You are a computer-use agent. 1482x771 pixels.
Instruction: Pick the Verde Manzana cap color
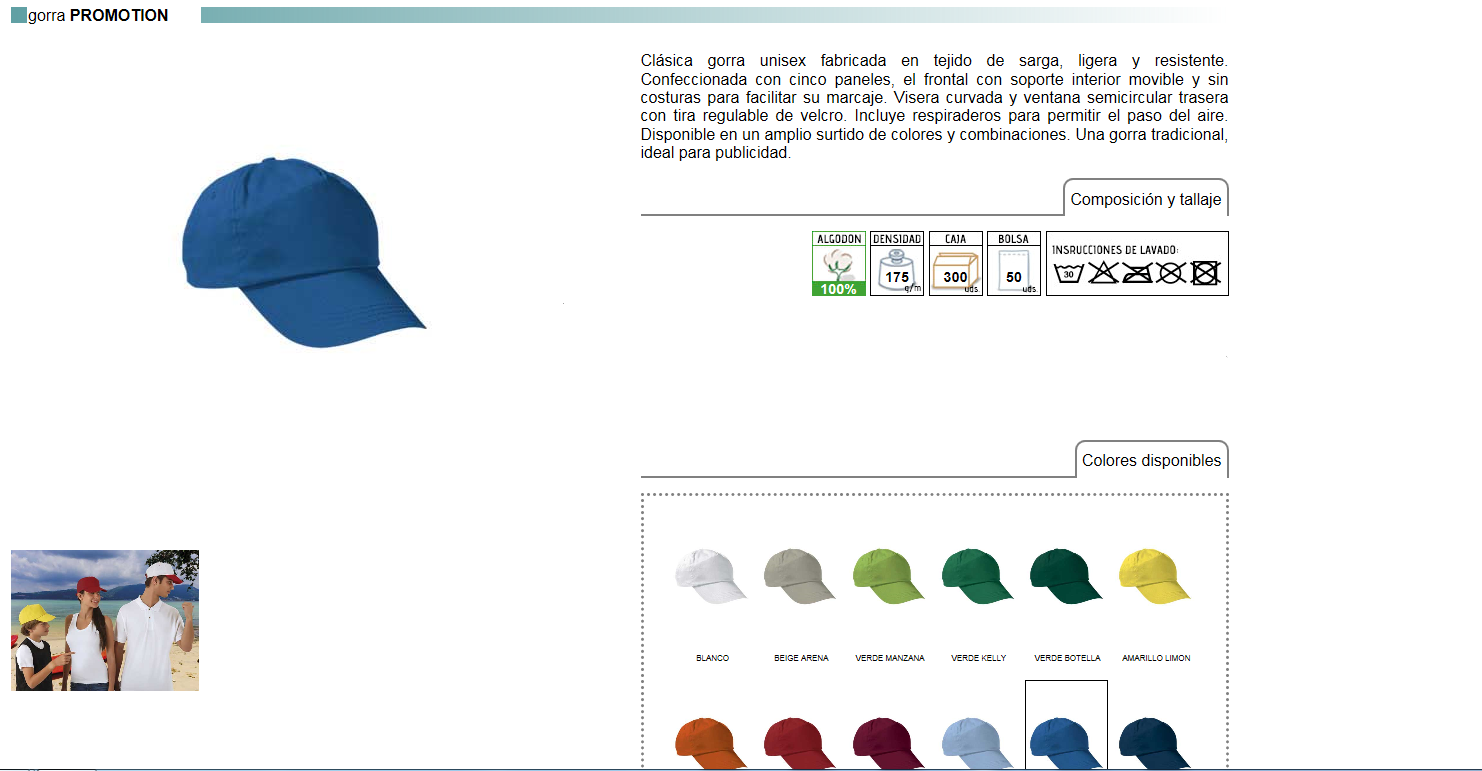pos(889,577)
